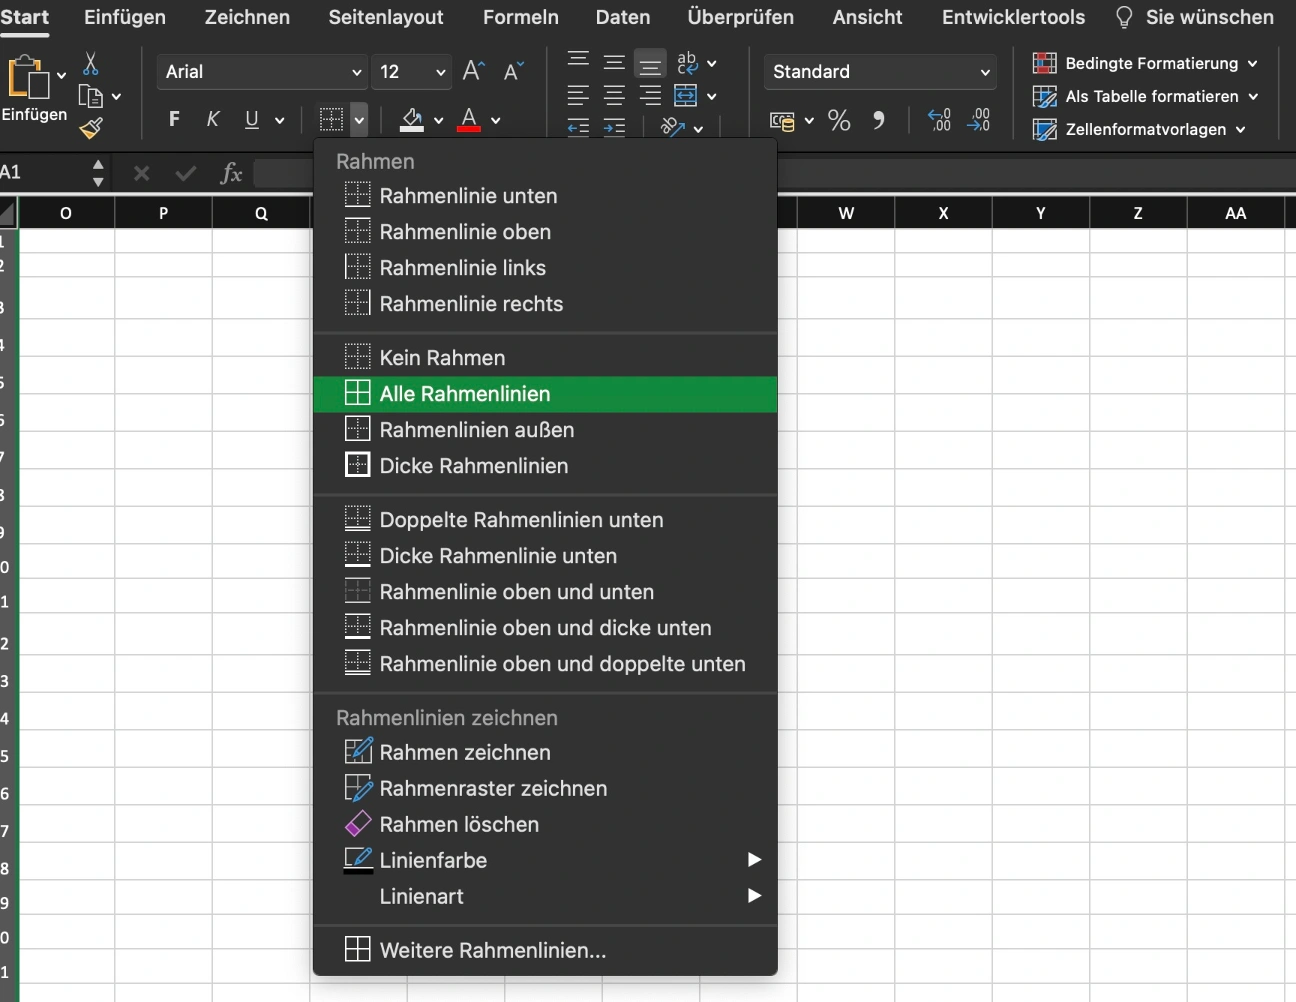Switch to the Formeln ribbon tab
Screen dimensions: 1296x1002
point(521,17)
